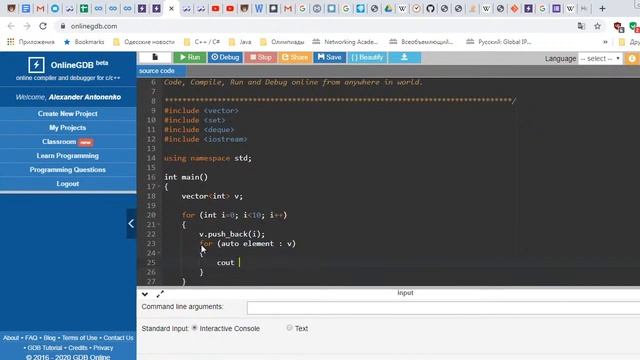Collapse the sidebar with the left chevron
The image size is (640, 360).
(x=131, y=223)
